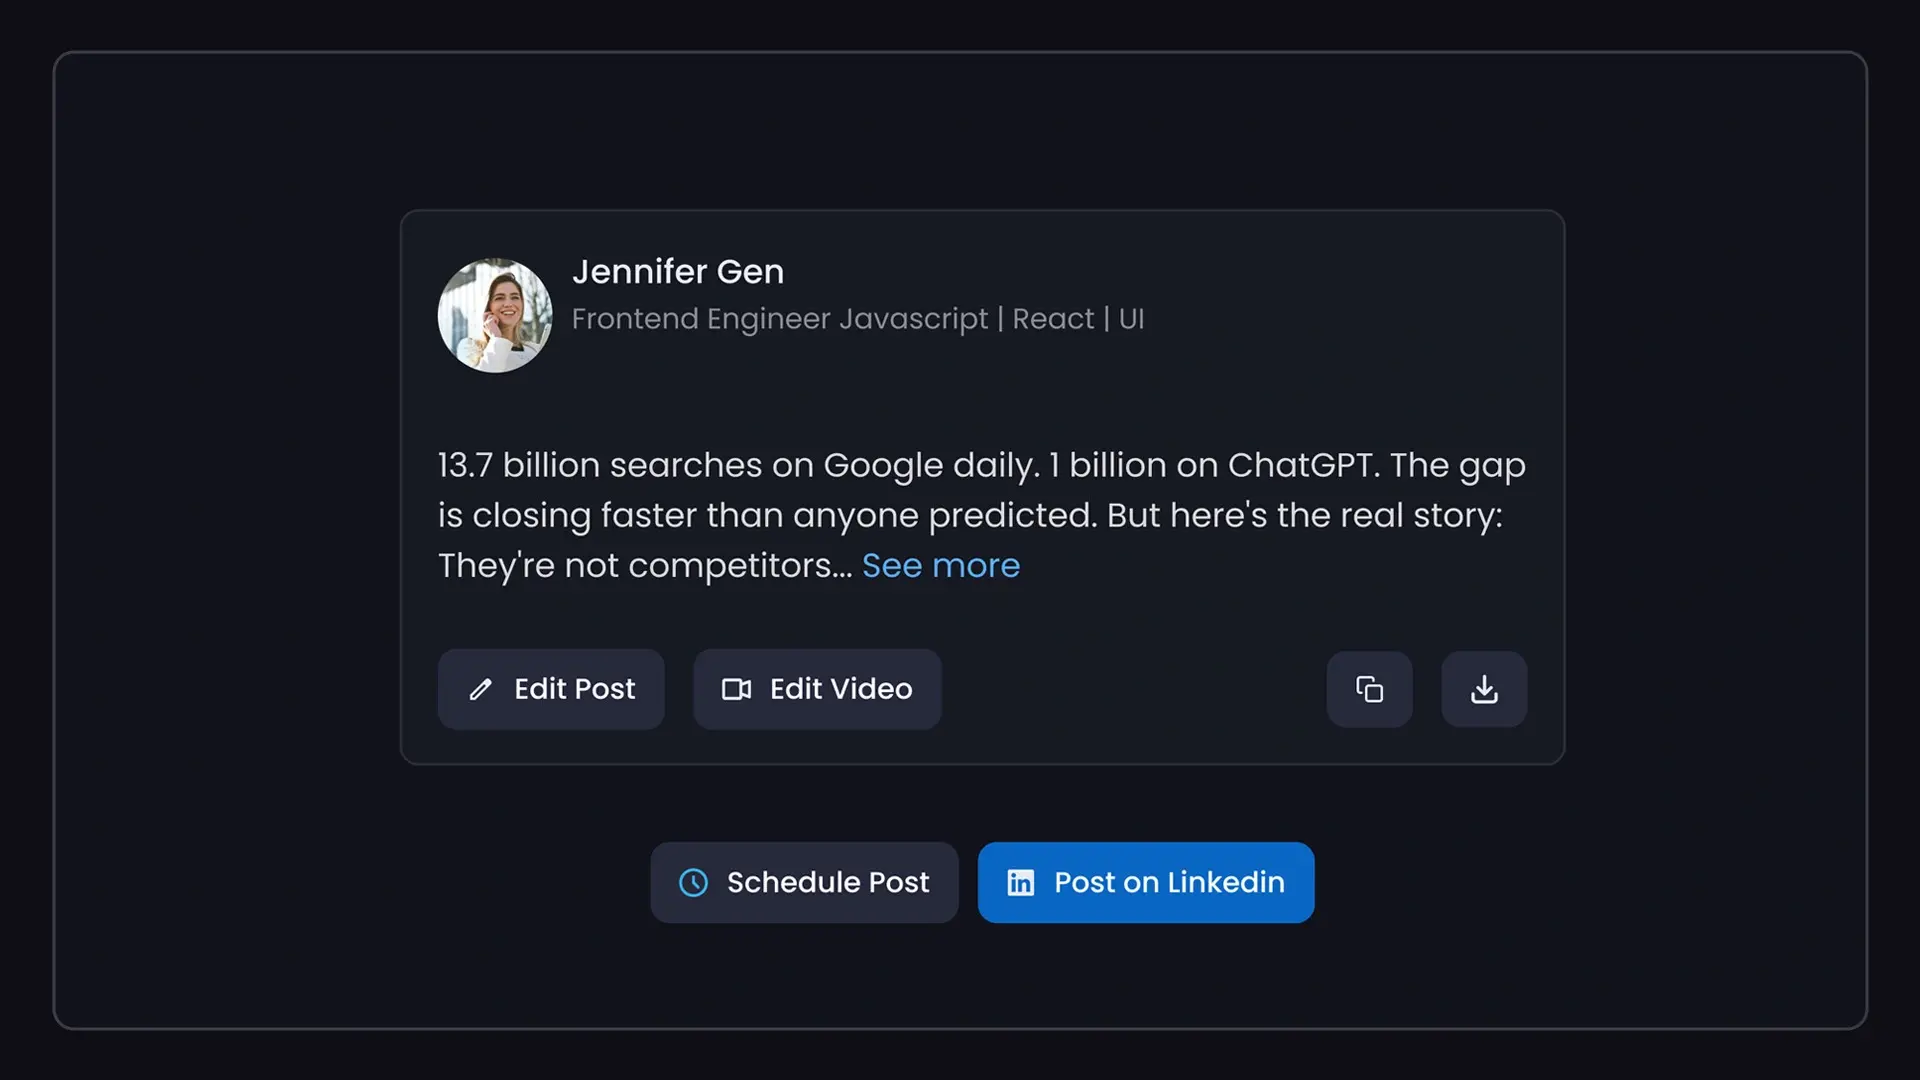This screenshot has width=1920, height=1080.
Task: Click Jennifer Gen's avatar thumbnail
Action: (x=494, y=316)
